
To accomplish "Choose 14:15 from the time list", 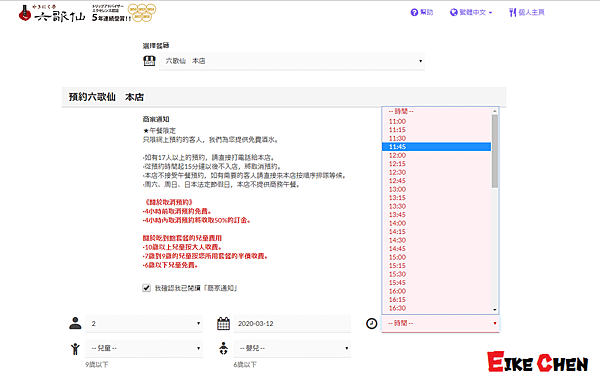I will point(436,231).
